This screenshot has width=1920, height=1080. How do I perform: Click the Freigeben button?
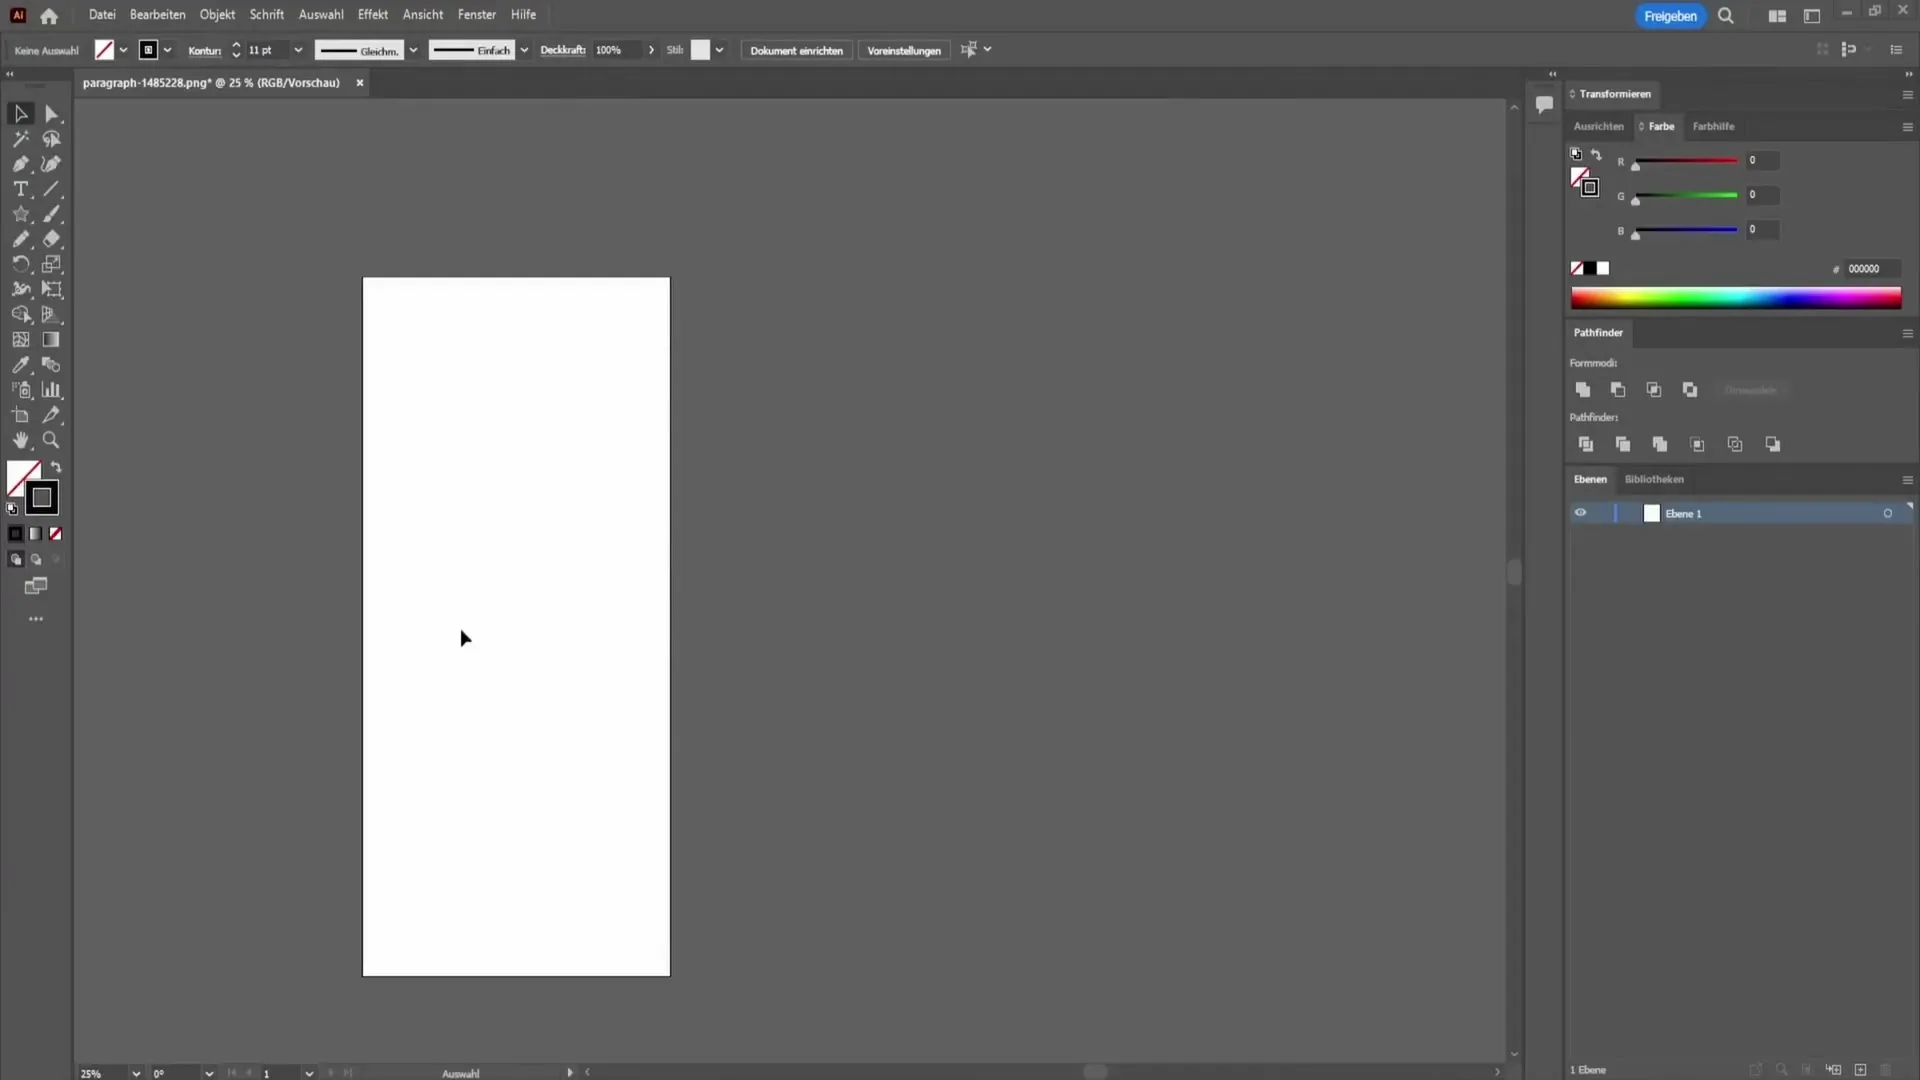1671,15
